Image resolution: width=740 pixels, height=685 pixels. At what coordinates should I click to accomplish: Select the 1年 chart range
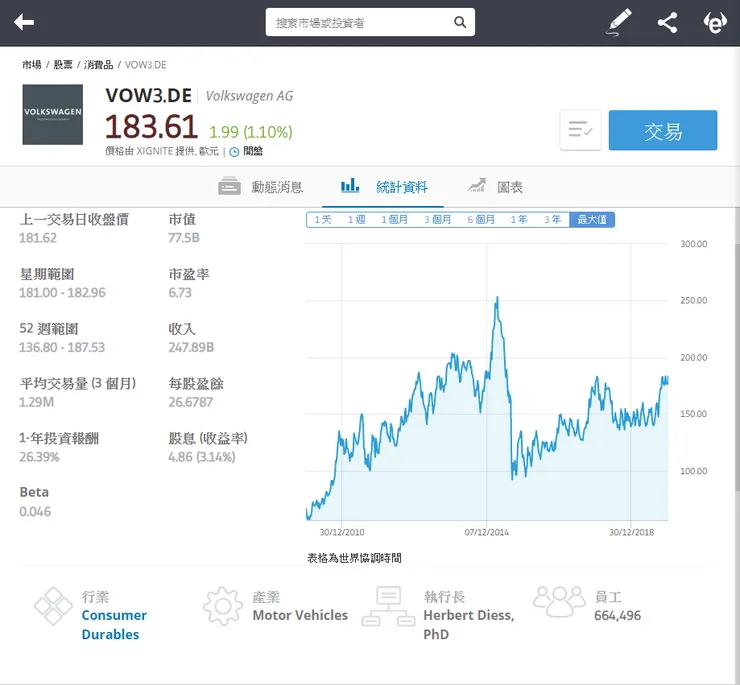pos(519,220)
